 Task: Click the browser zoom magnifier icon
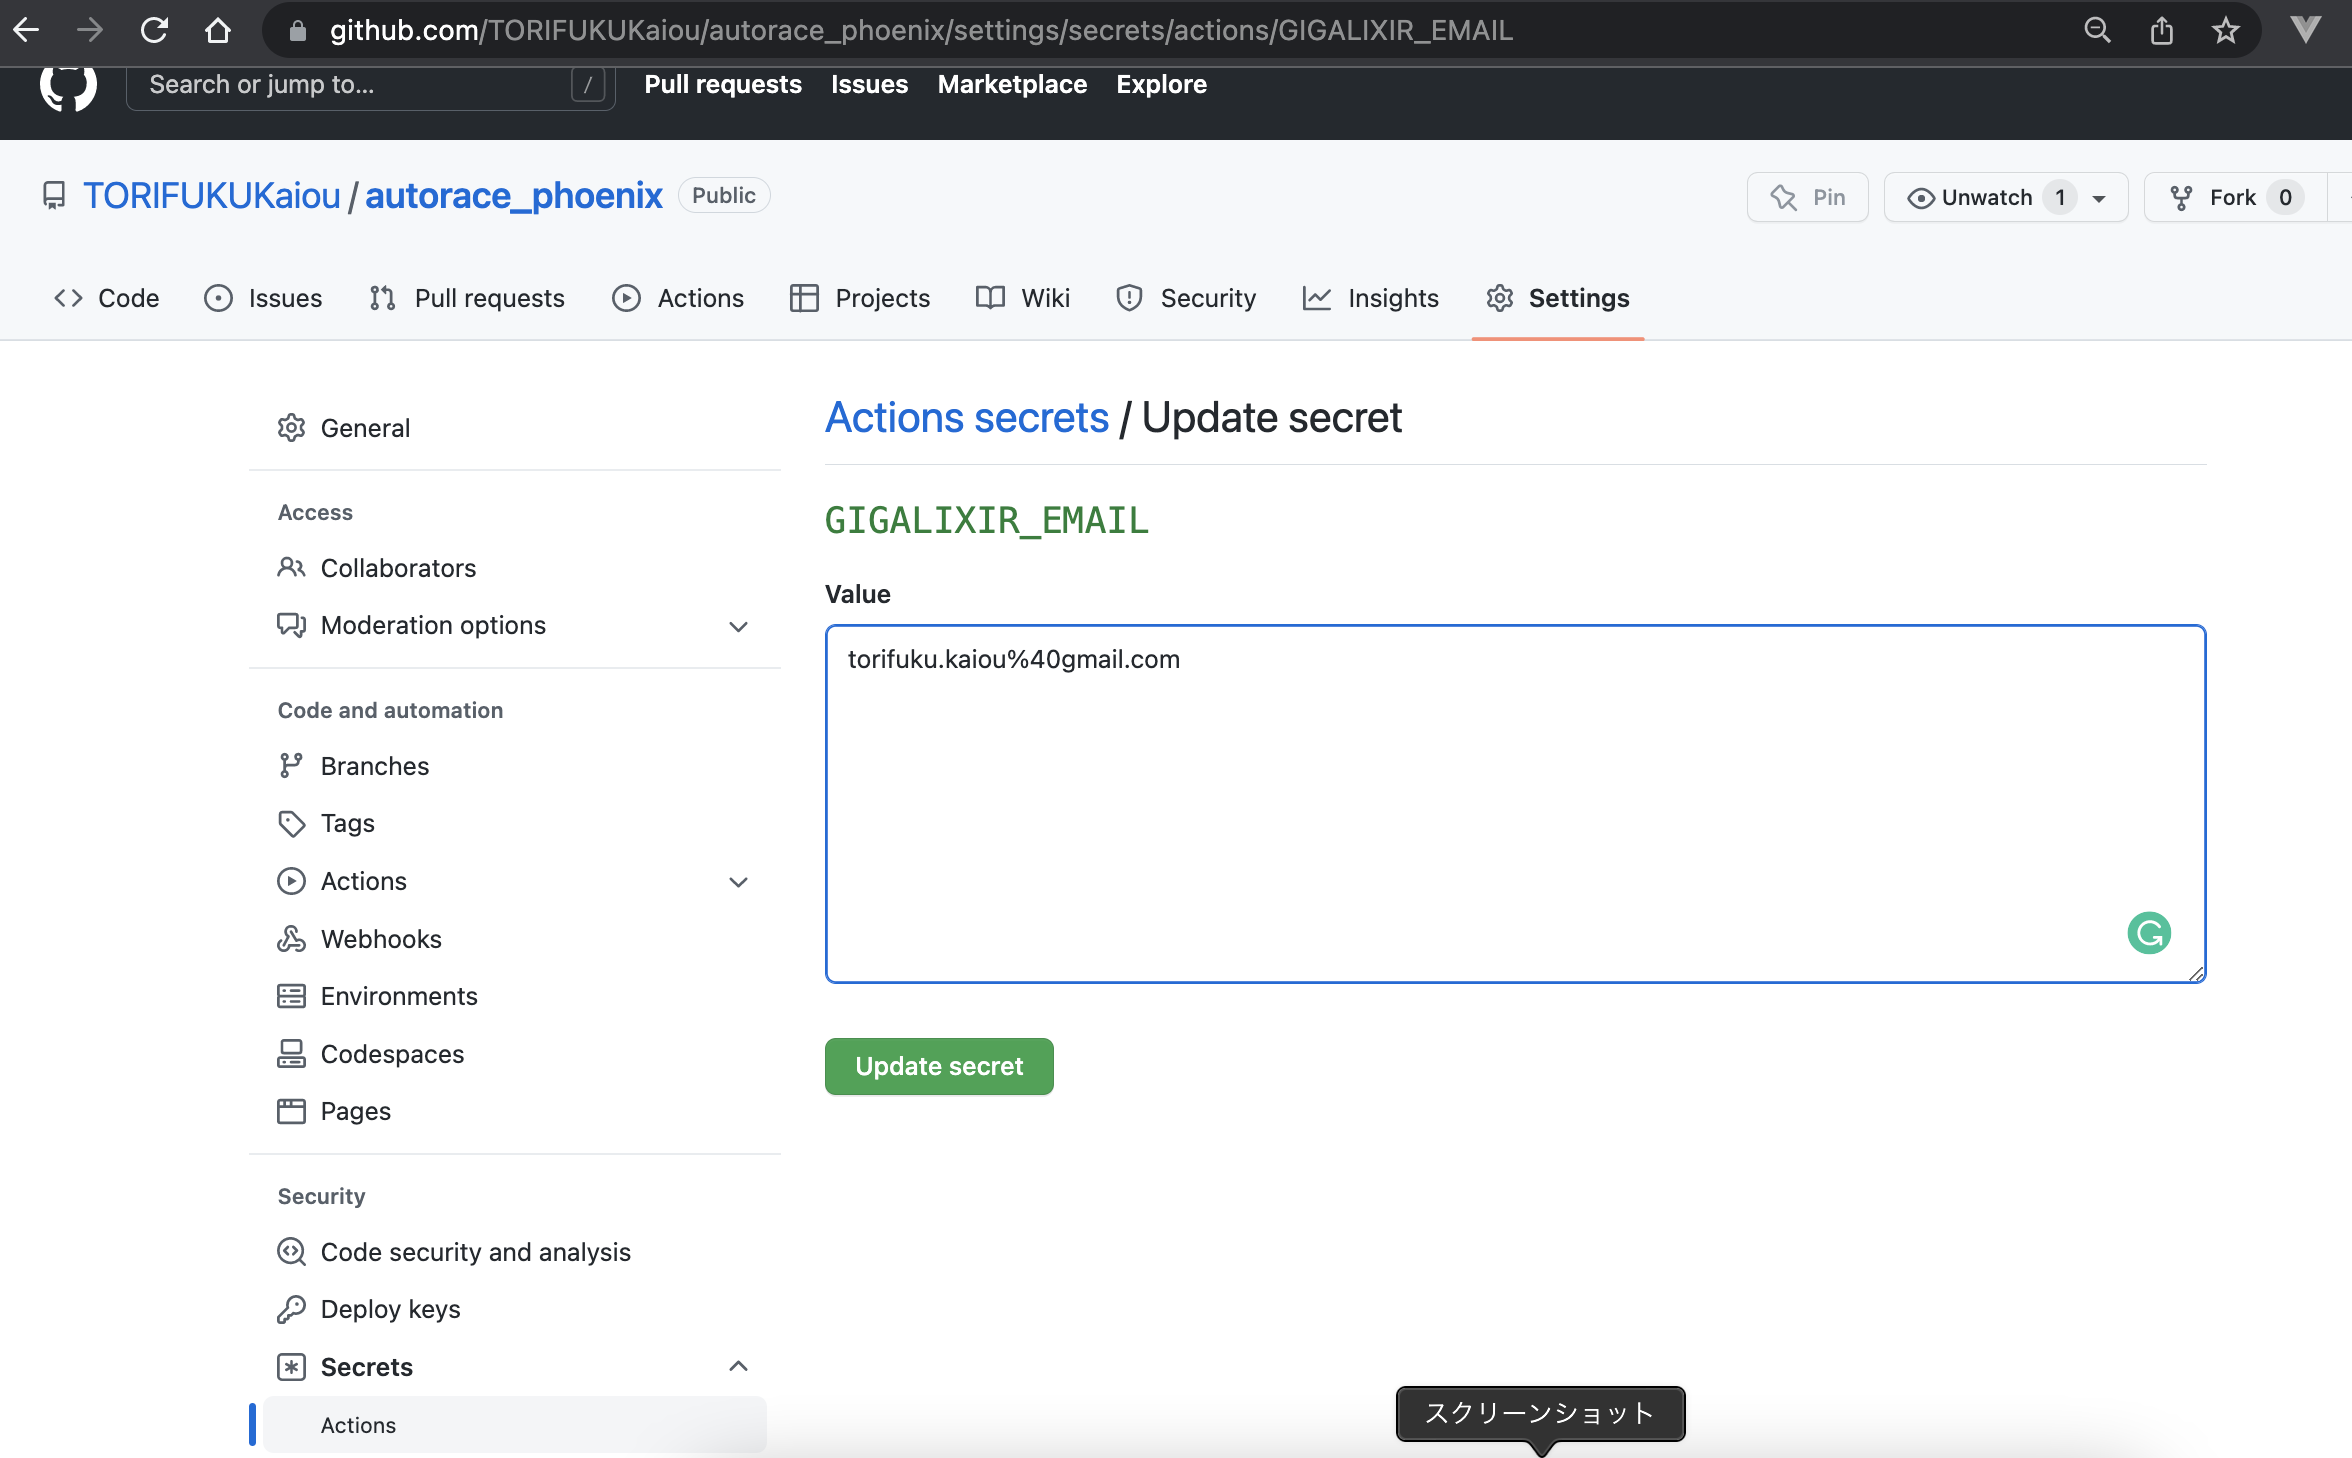pyautogui.click(x=2097, y=30)
